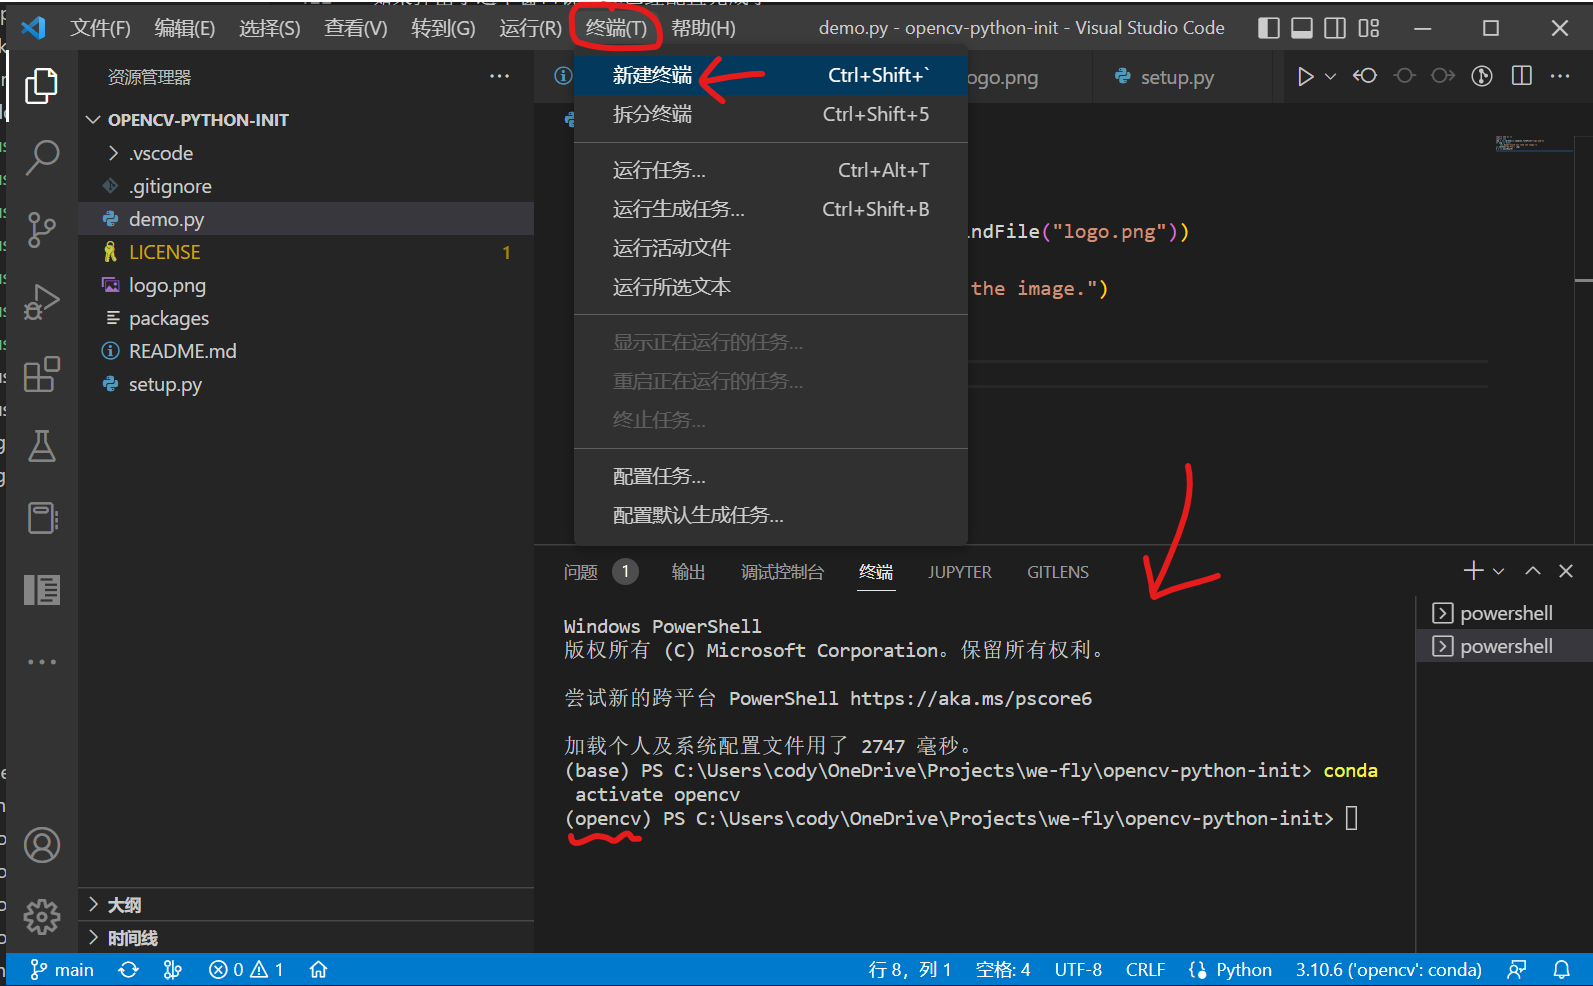Click the Run Python File play button
Screen dimensions: 1593x986
coord(1304,77)
